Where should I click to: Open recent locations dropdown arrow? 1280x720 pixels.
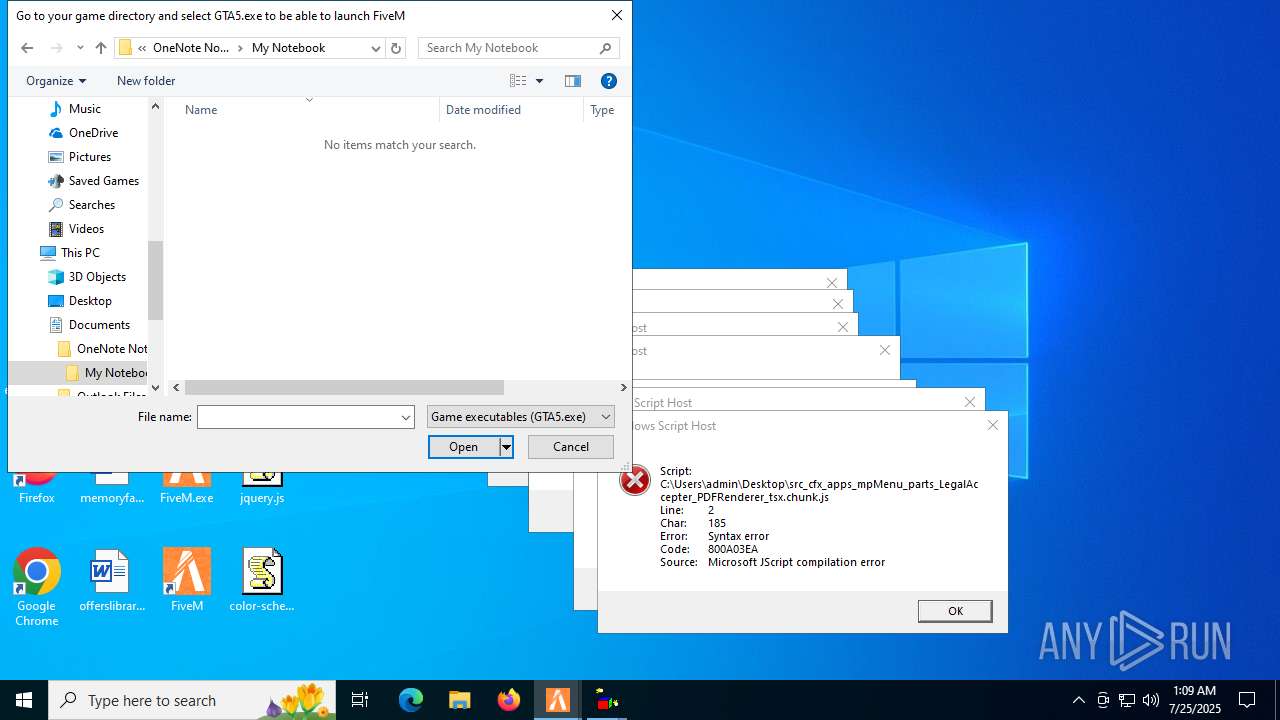tap(80, 48)
